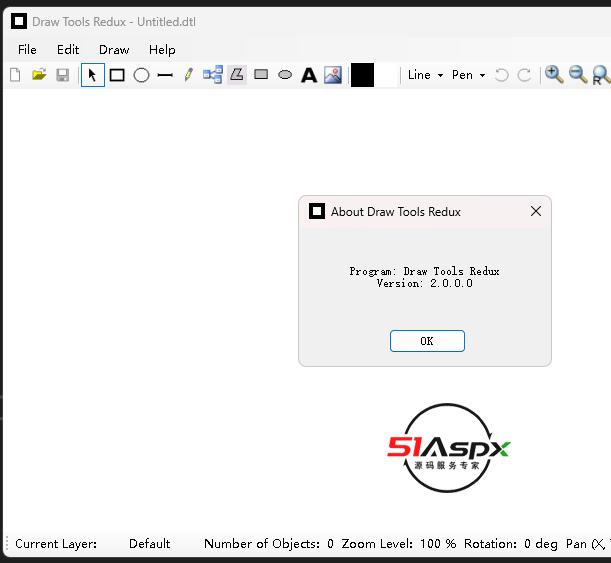This screenshot has height=563, width=611.
Task: Click the Program: Draw Tools Redux text
Action: tap(424, 271)
